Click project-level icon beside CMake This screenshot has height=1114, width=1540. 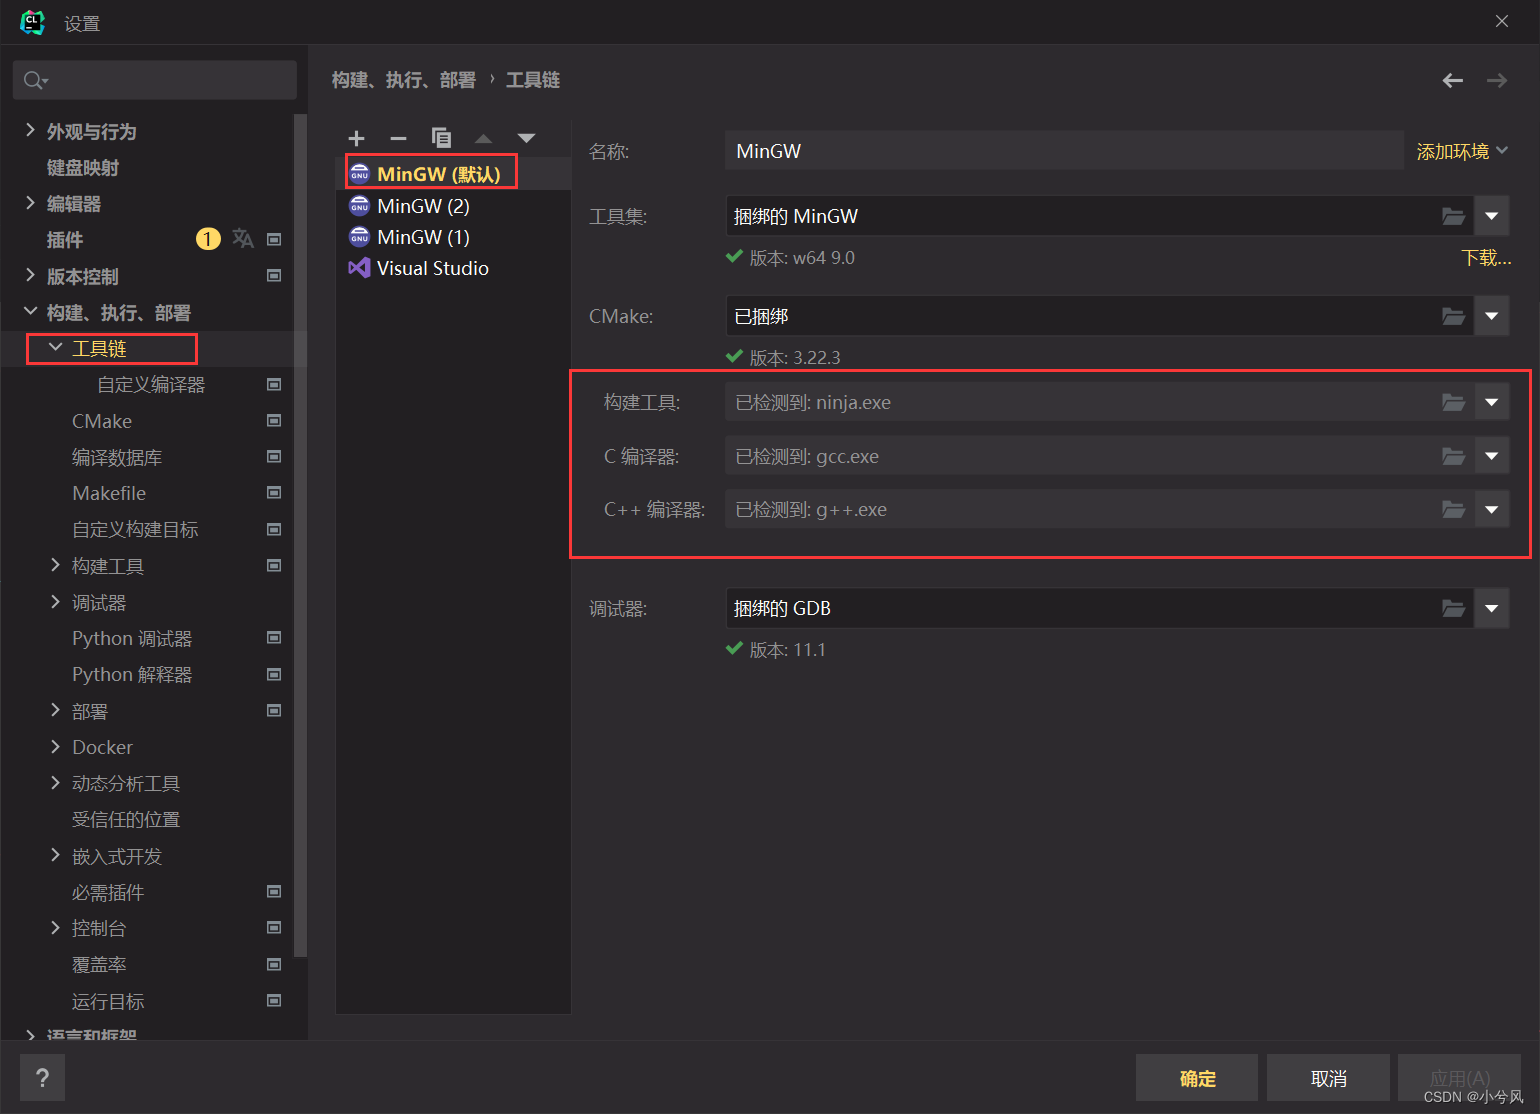pos(274,421)
